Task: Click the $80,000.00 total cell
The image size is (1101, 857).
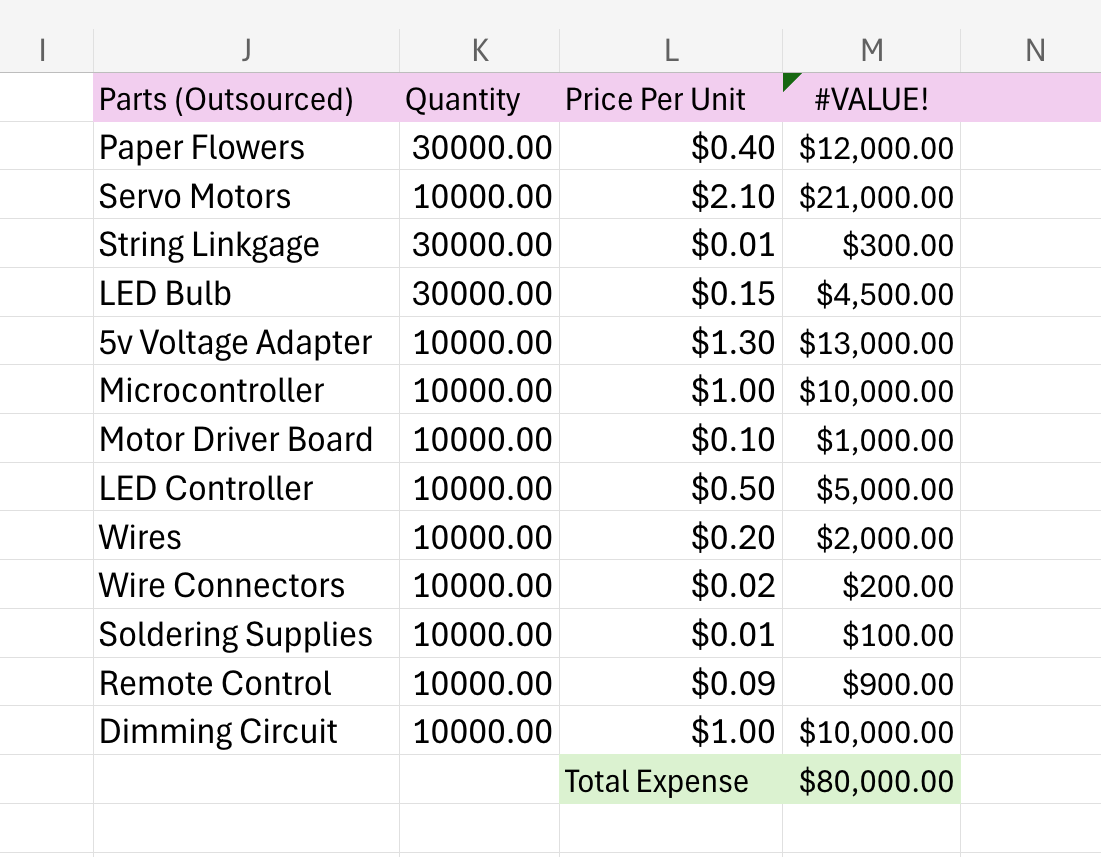Action: pos(876,781)
